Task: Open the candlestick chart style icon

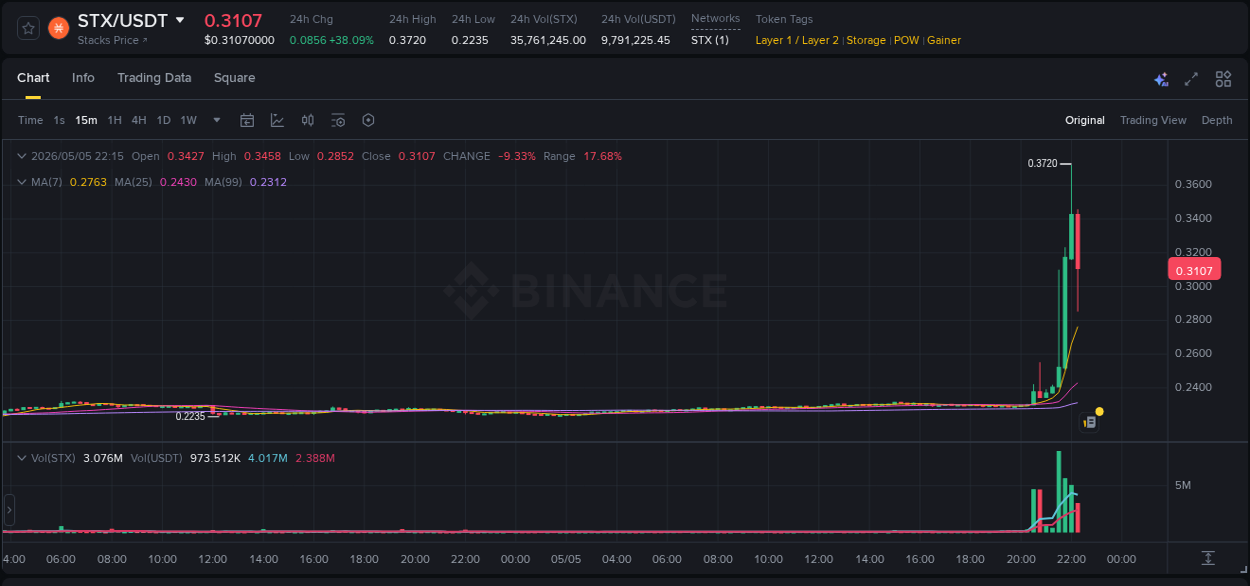Action: (308, 120)
